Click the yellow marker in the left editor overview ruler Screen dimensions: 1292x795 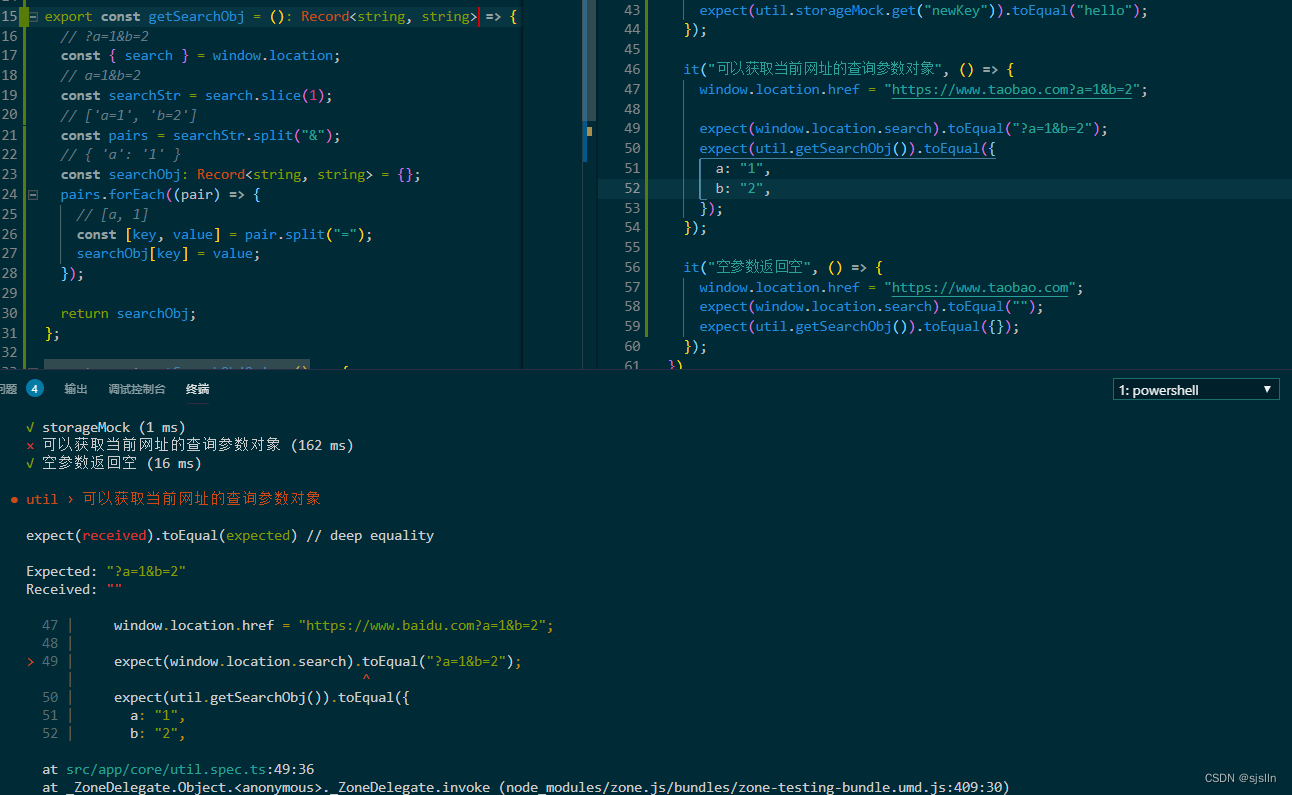coord(589,131)
